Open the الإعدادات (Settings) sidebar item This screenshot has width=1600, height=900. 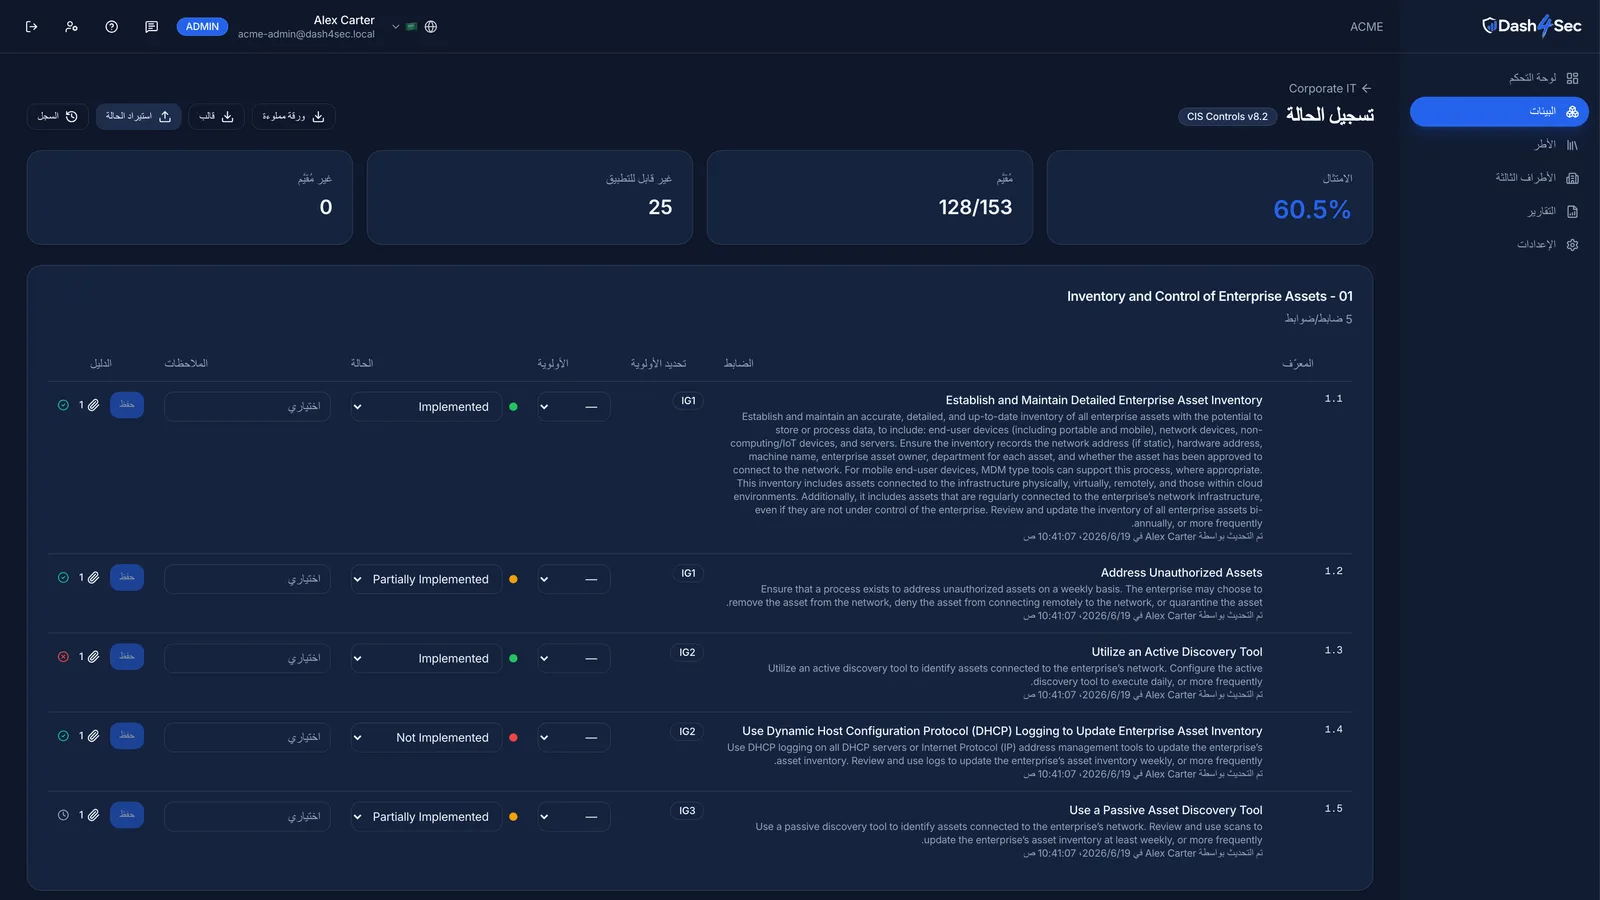[x=1547, y=245]
